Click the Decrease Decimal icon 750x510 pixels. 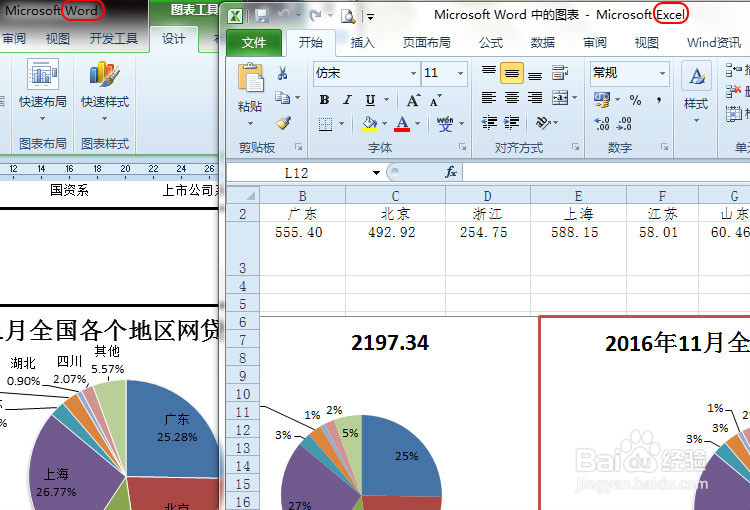(x=624, y=124)
